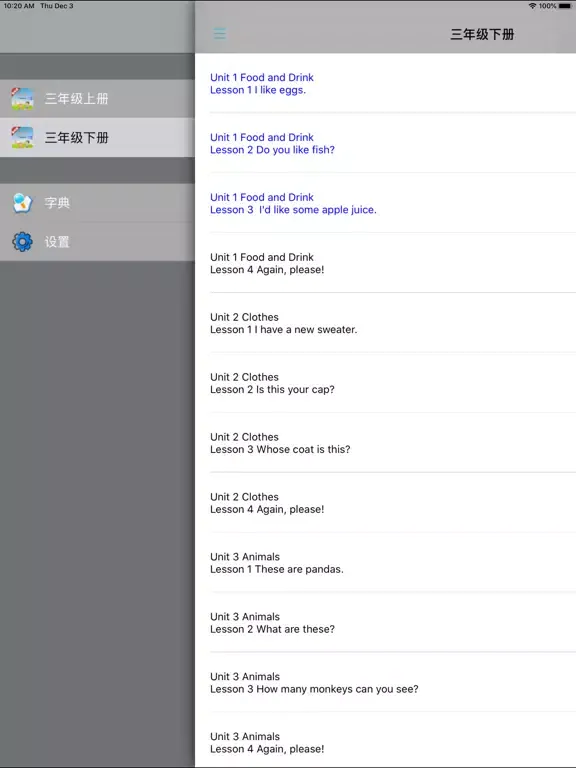576x768 pixels.
Task: Open Lesson 1 I like eggs
Action: [385, 84]
